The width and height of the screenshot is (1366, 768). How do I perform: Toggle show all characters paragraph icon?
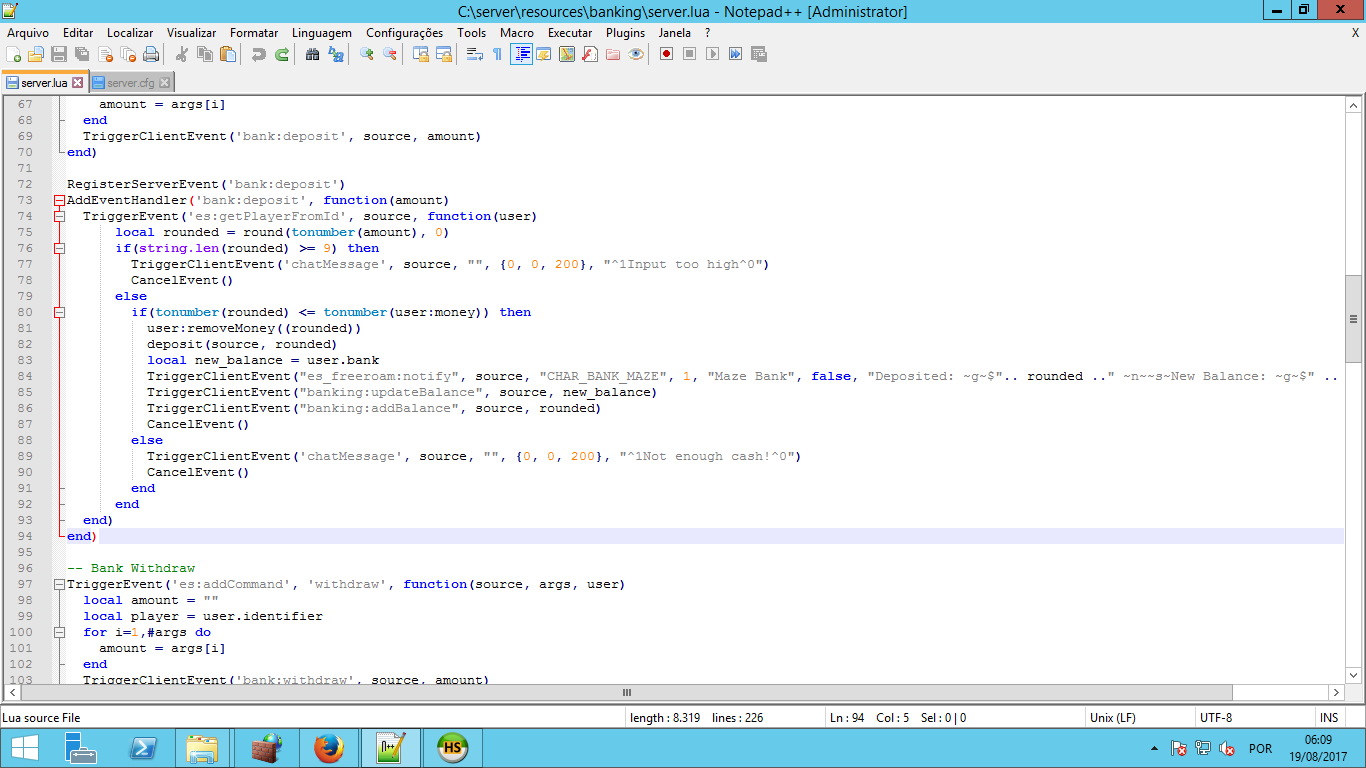pyautogui.click(x=497, y=54)
